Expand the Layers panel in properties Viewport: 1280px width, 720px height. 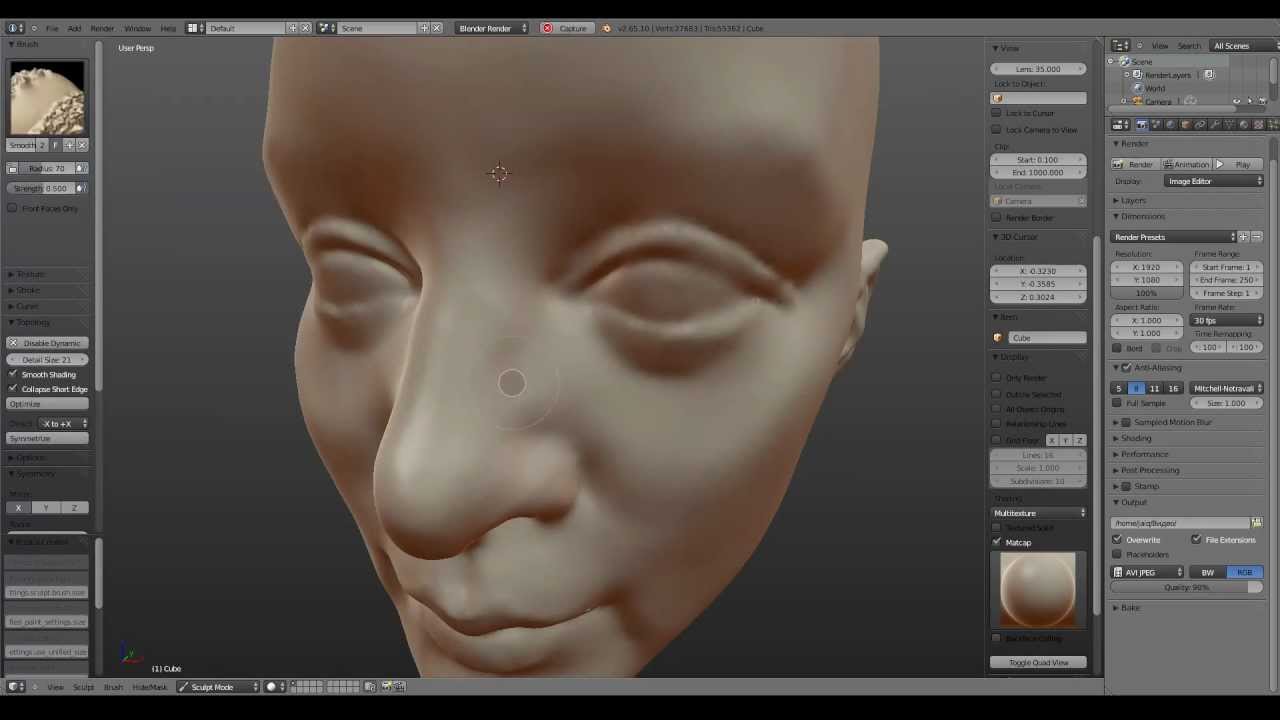1132,200
